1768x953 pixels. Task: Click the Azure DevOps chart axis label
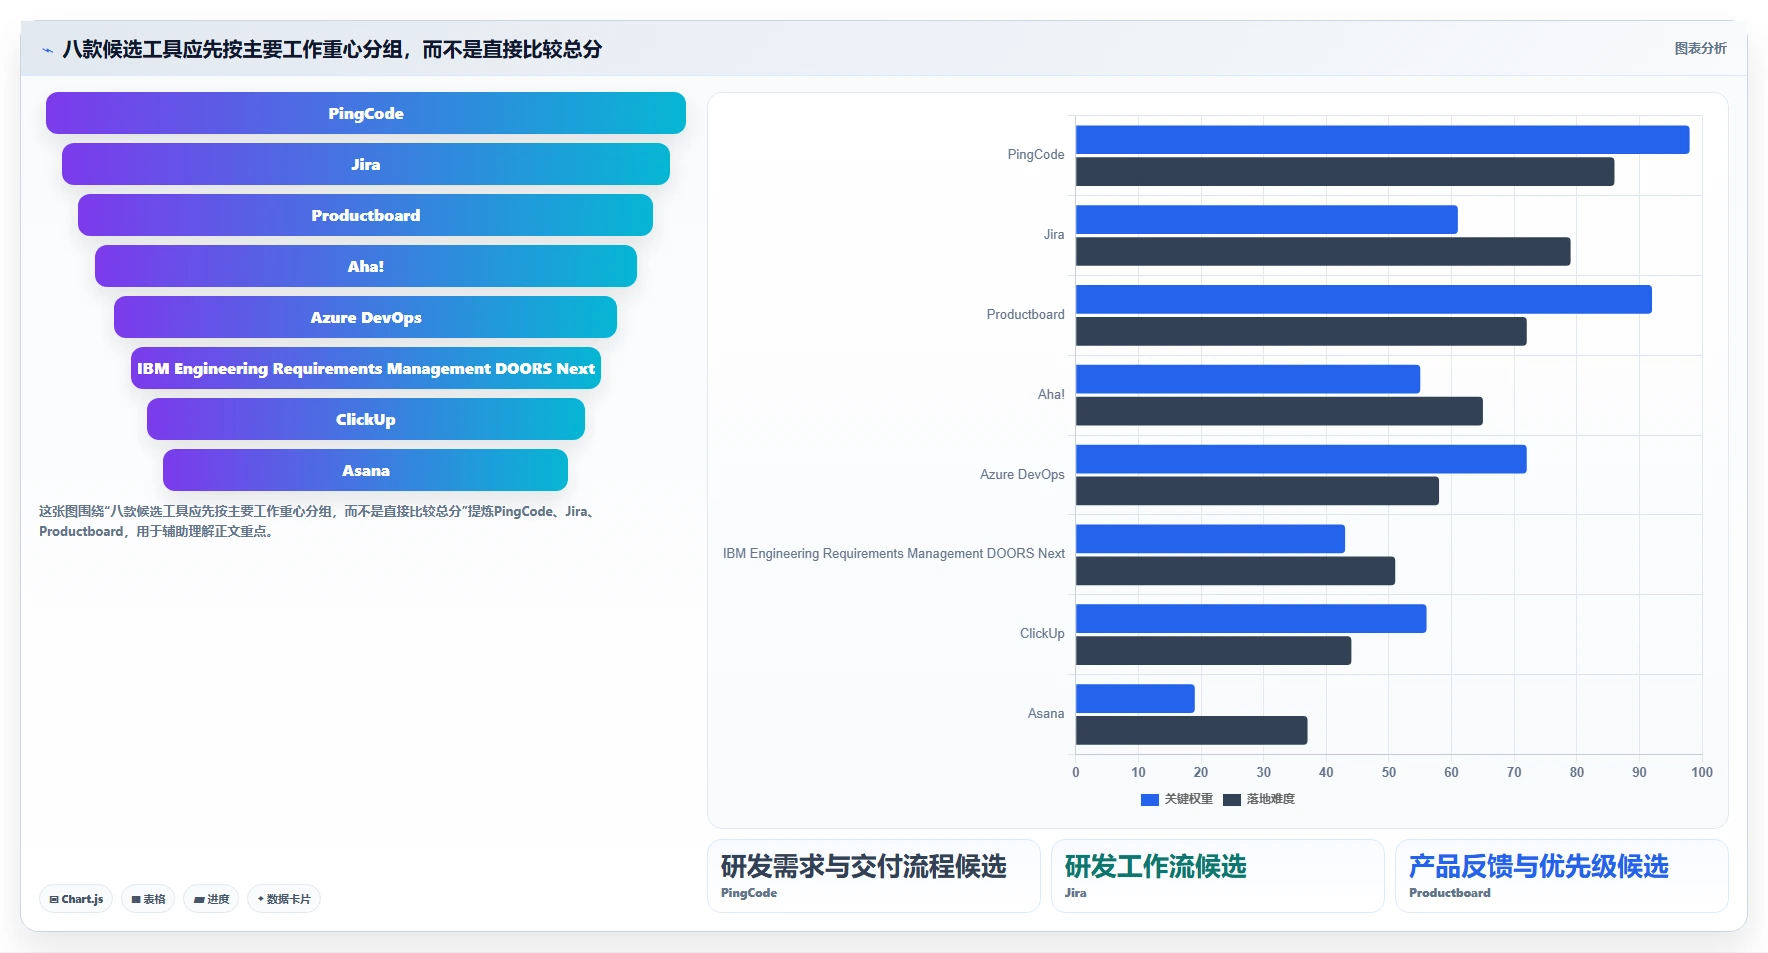pyautogui.click(x=1022, y=475)
